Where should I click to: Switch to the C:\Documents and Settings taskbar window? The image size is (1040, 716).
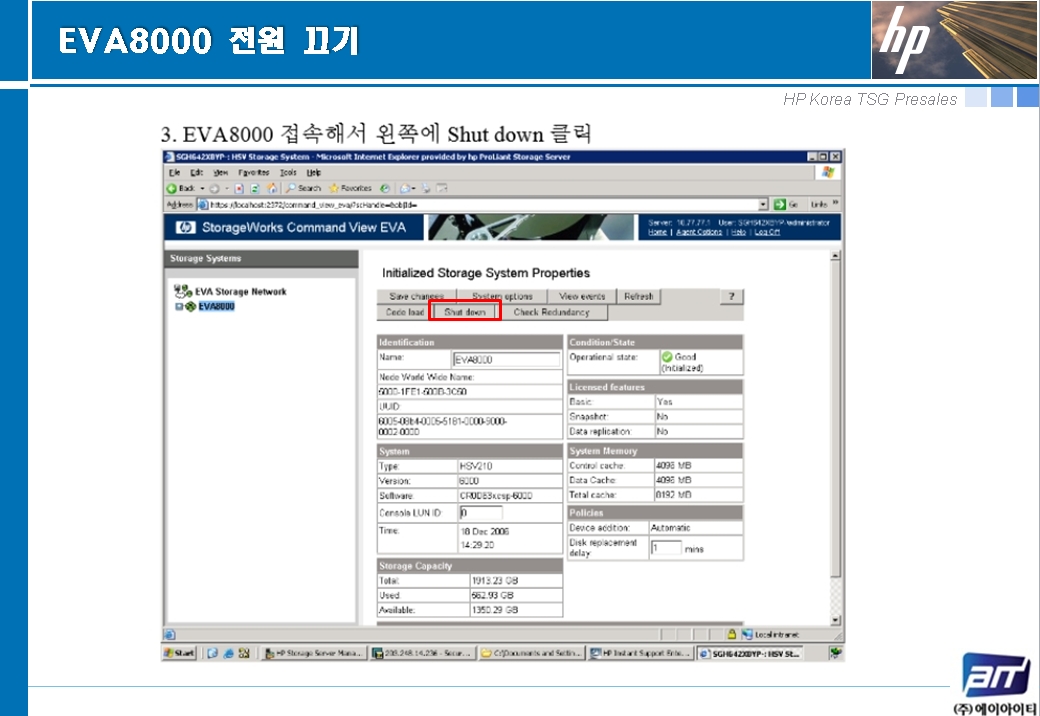pos(533,653)
